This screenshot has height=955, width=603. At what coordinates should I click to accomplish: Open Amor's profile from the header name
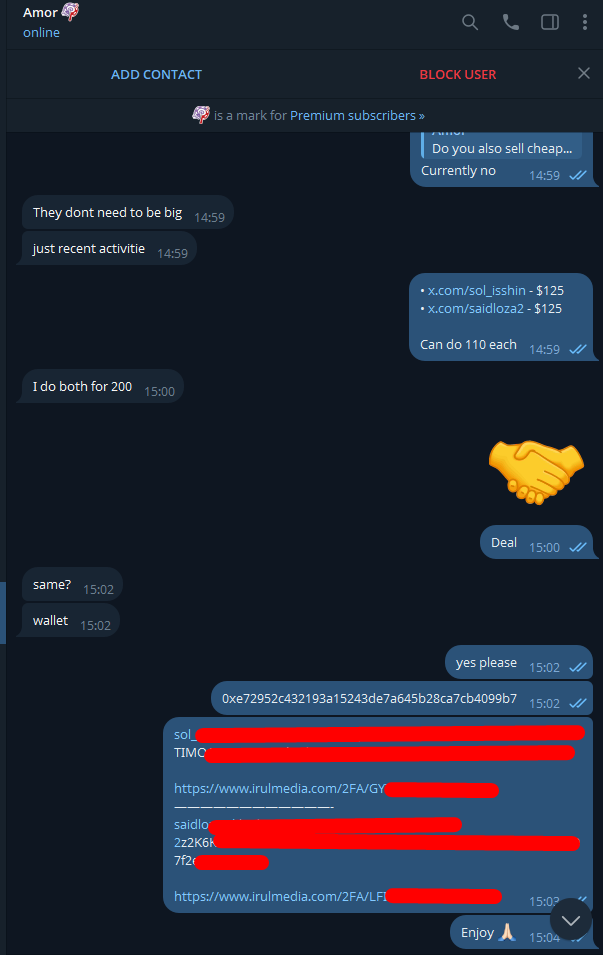[40, 13]
